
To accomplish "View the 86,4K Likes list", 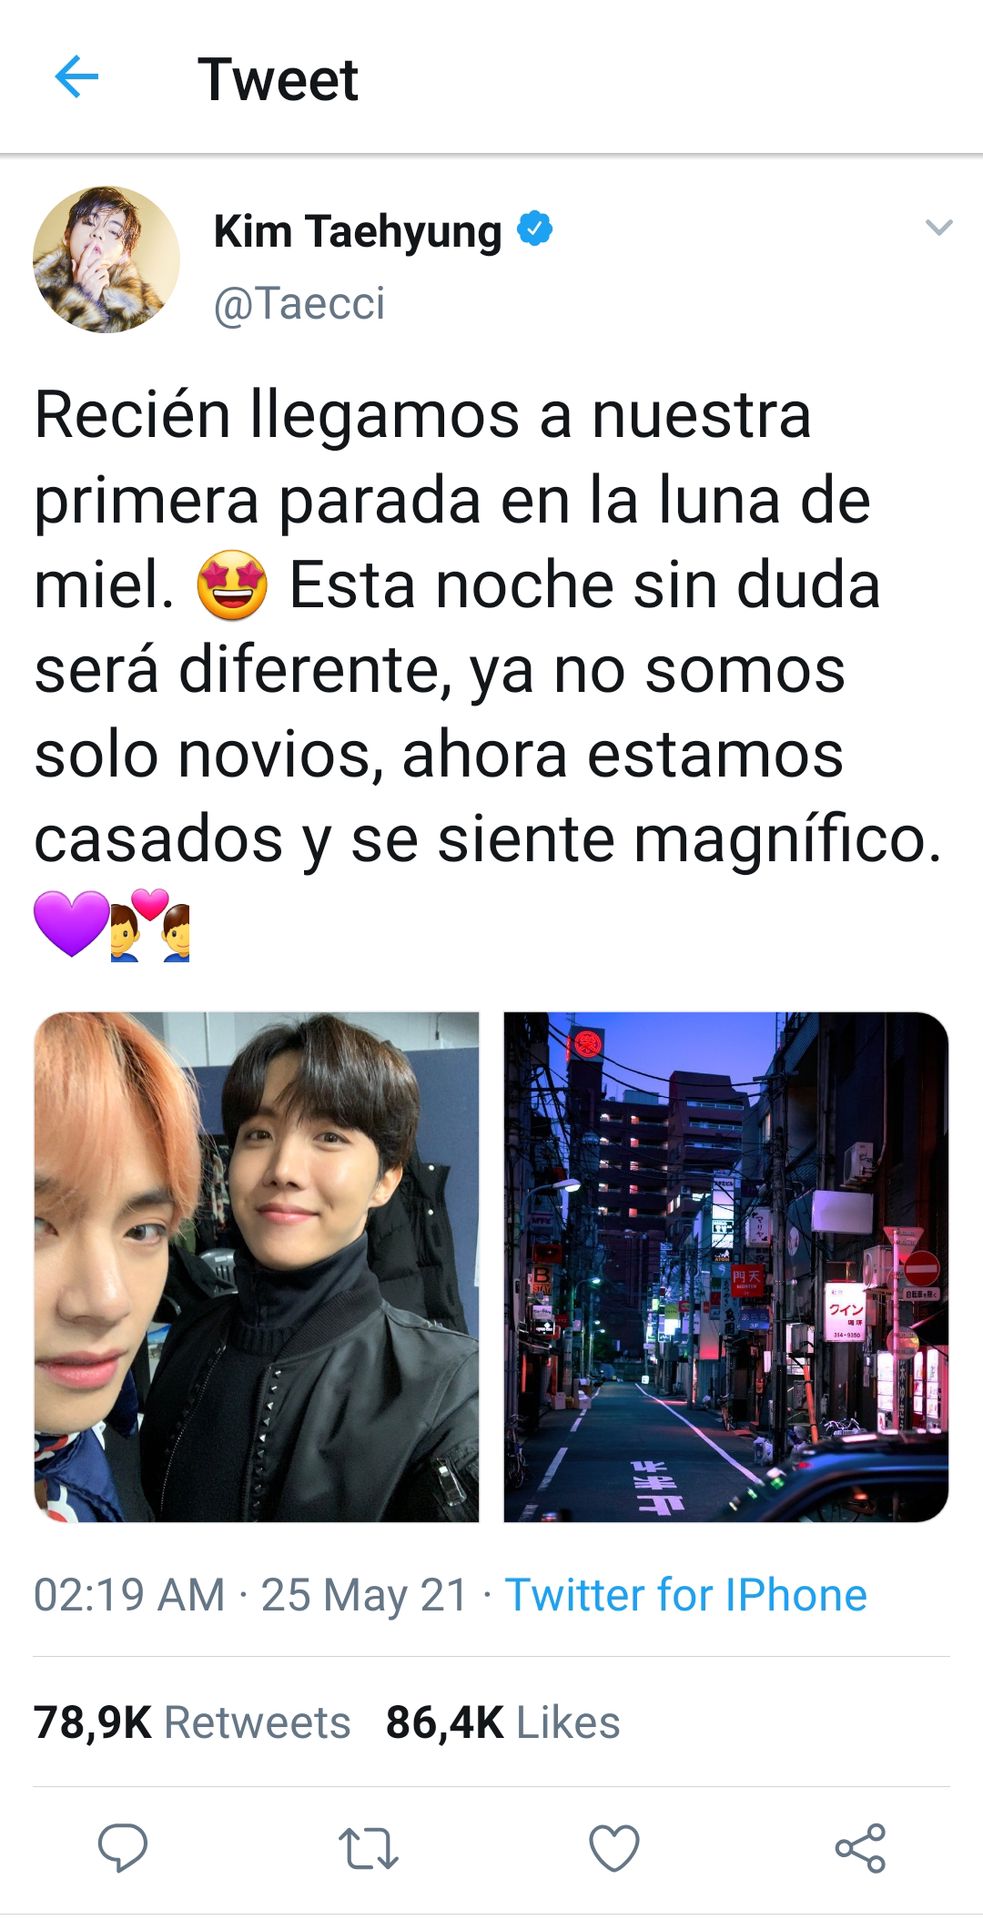I will tap(503, 1722).
